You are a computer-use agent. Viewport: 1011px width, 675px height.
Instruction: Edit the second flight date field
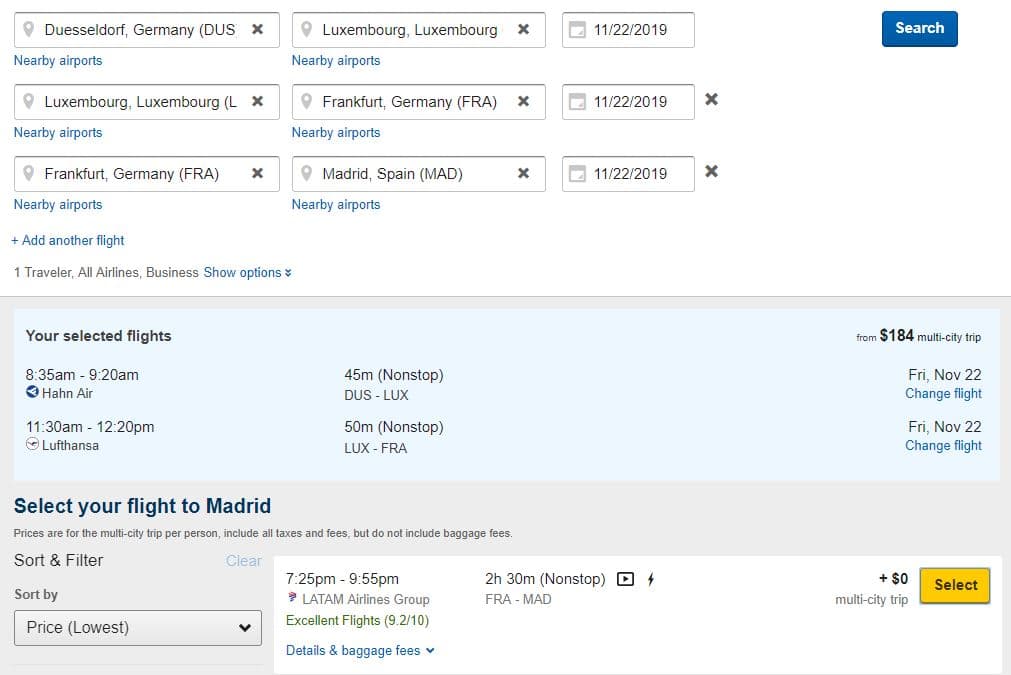(x=638, y=102)
